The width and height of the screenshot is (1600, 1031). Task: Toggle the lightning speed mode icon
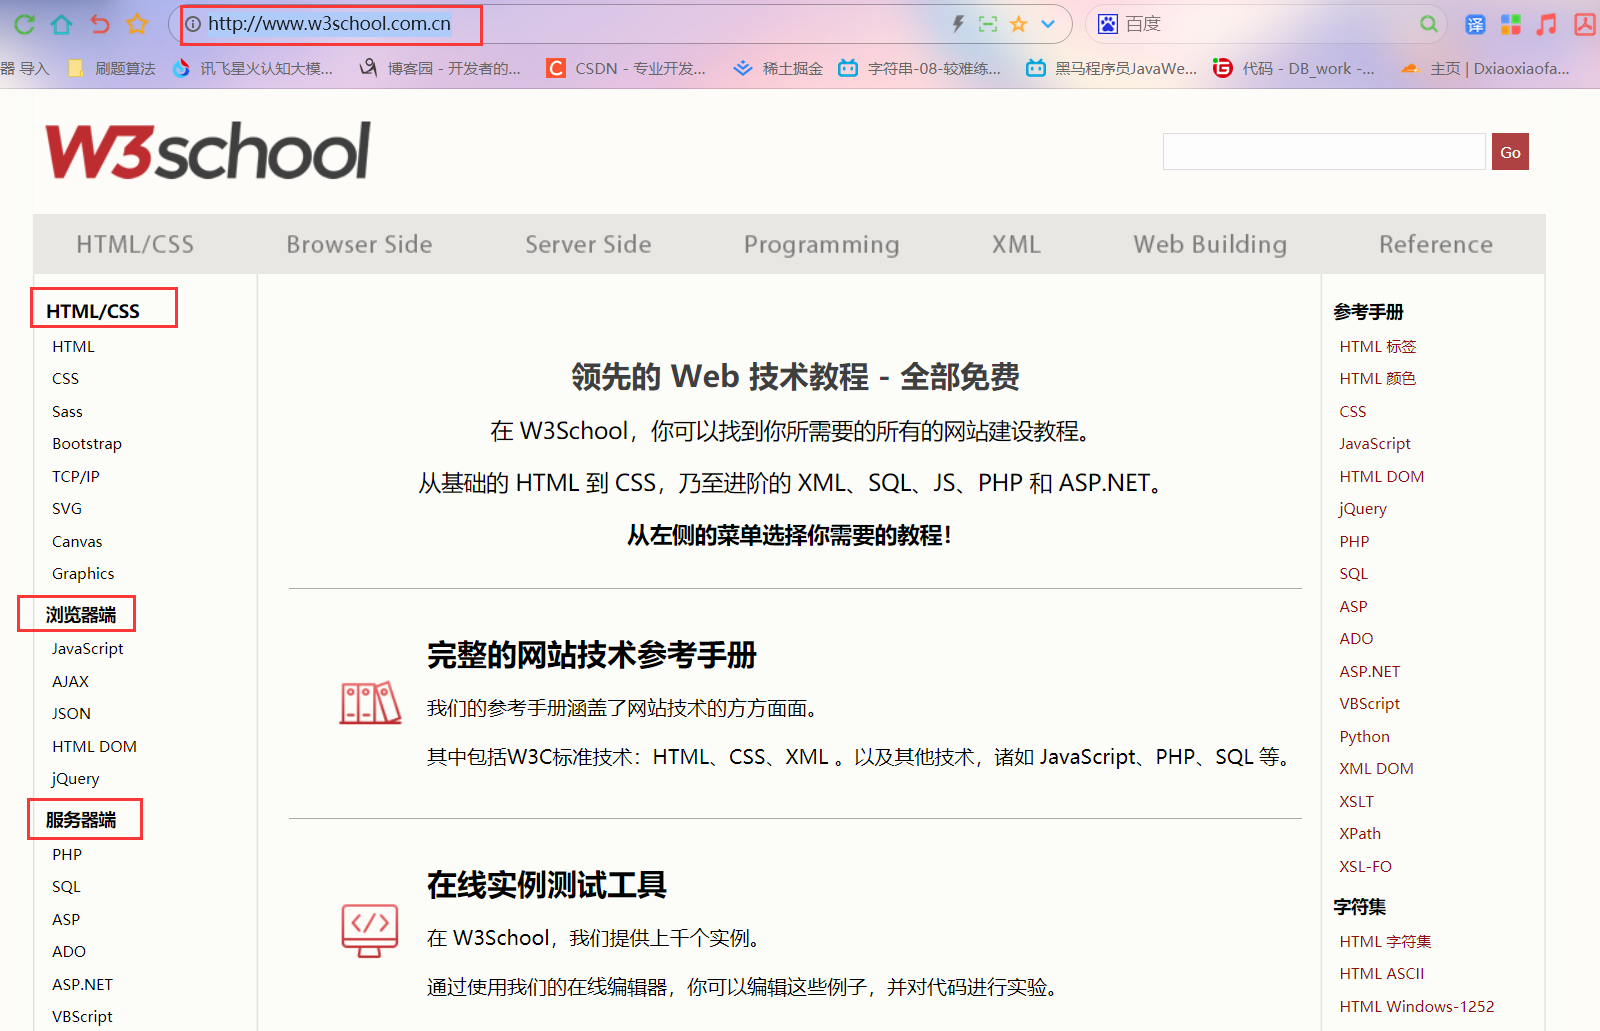click(x=957, y=24)
